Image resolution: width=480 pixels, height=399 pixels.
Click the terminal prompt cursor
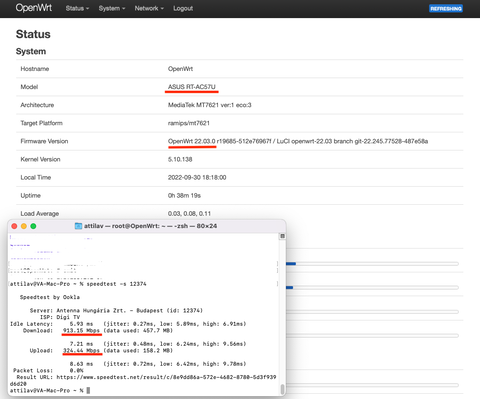(x=88, y=390)
